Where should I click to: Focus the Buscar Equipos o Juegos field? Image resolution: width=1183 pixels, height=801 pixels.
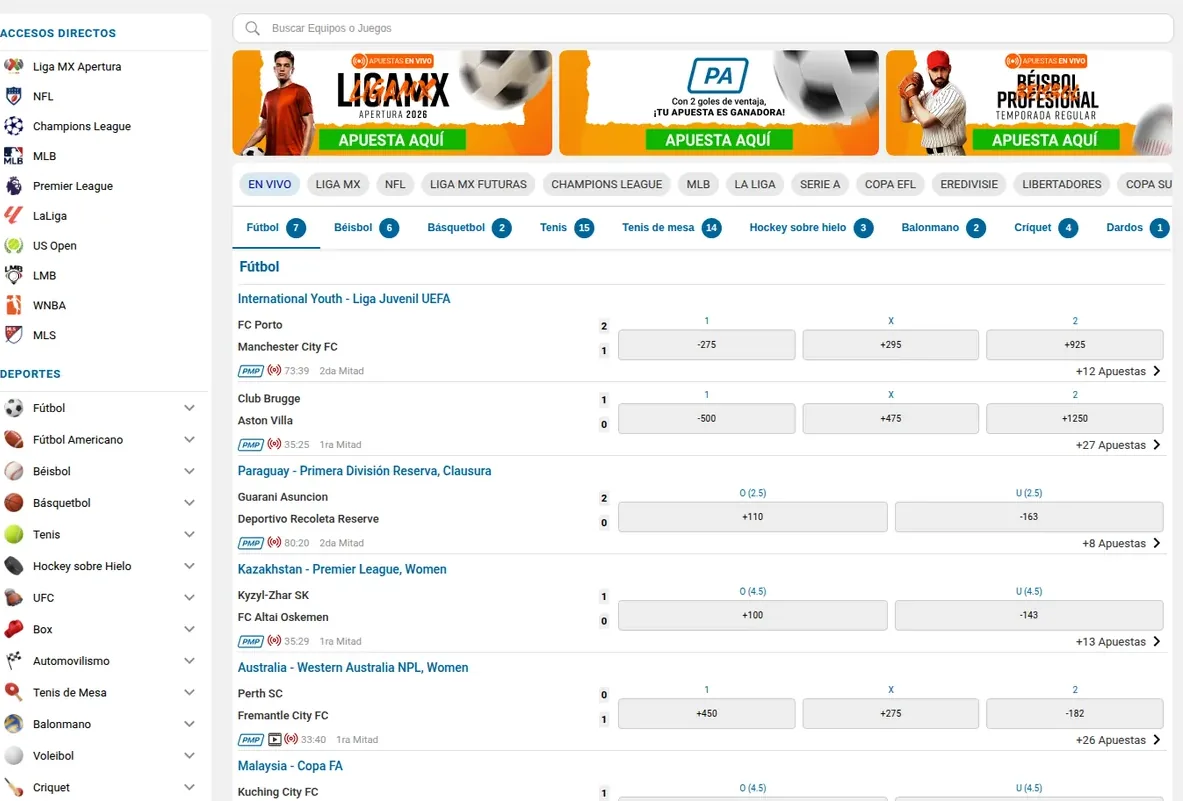click(x=702, y=29)
